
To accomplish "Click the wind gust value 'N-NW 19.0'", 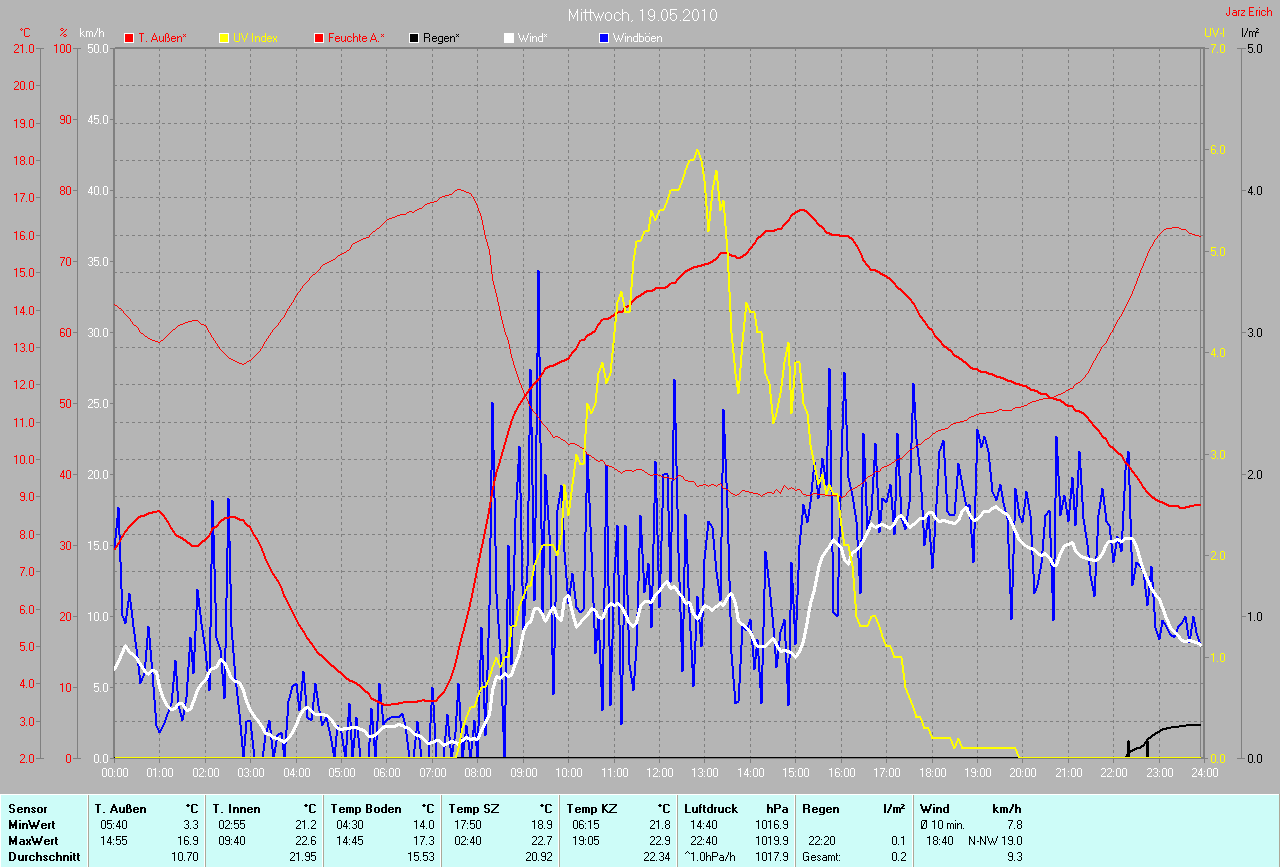I will point(995,840).
